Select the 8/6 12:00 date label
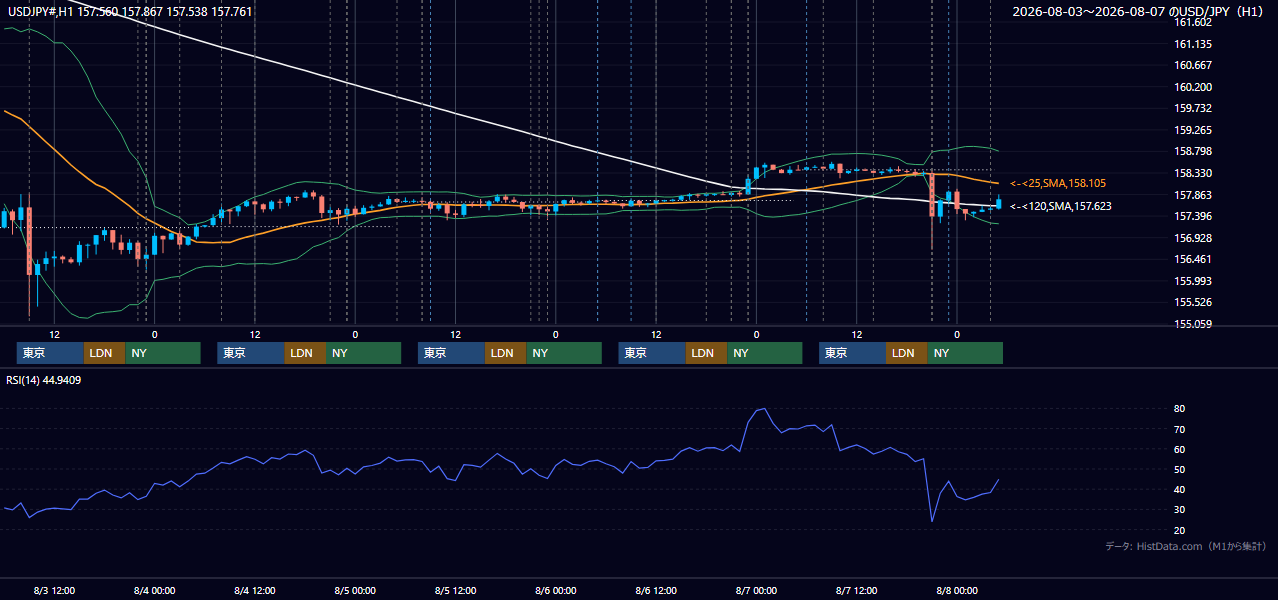Screen dimensions: 1278x600 pos(655,590)
